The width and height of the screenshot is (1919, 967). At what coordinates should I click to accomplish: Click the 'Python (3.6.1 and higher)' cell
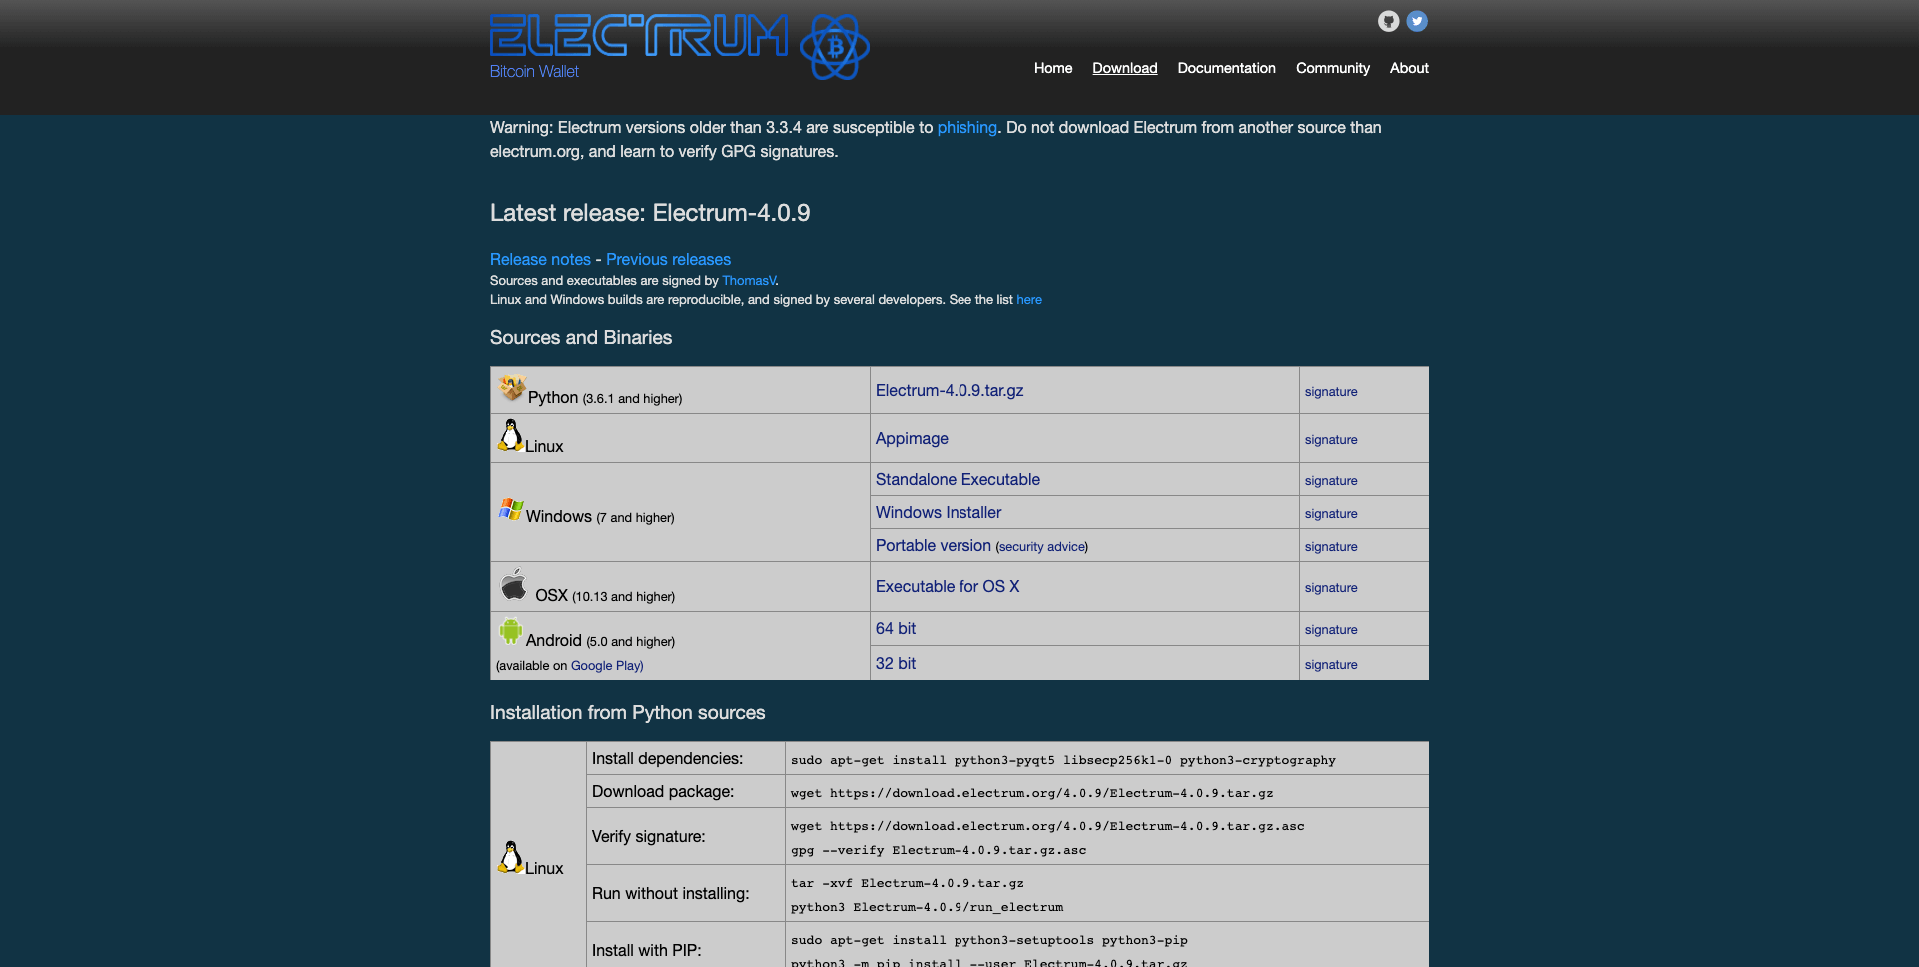point(680,390)
